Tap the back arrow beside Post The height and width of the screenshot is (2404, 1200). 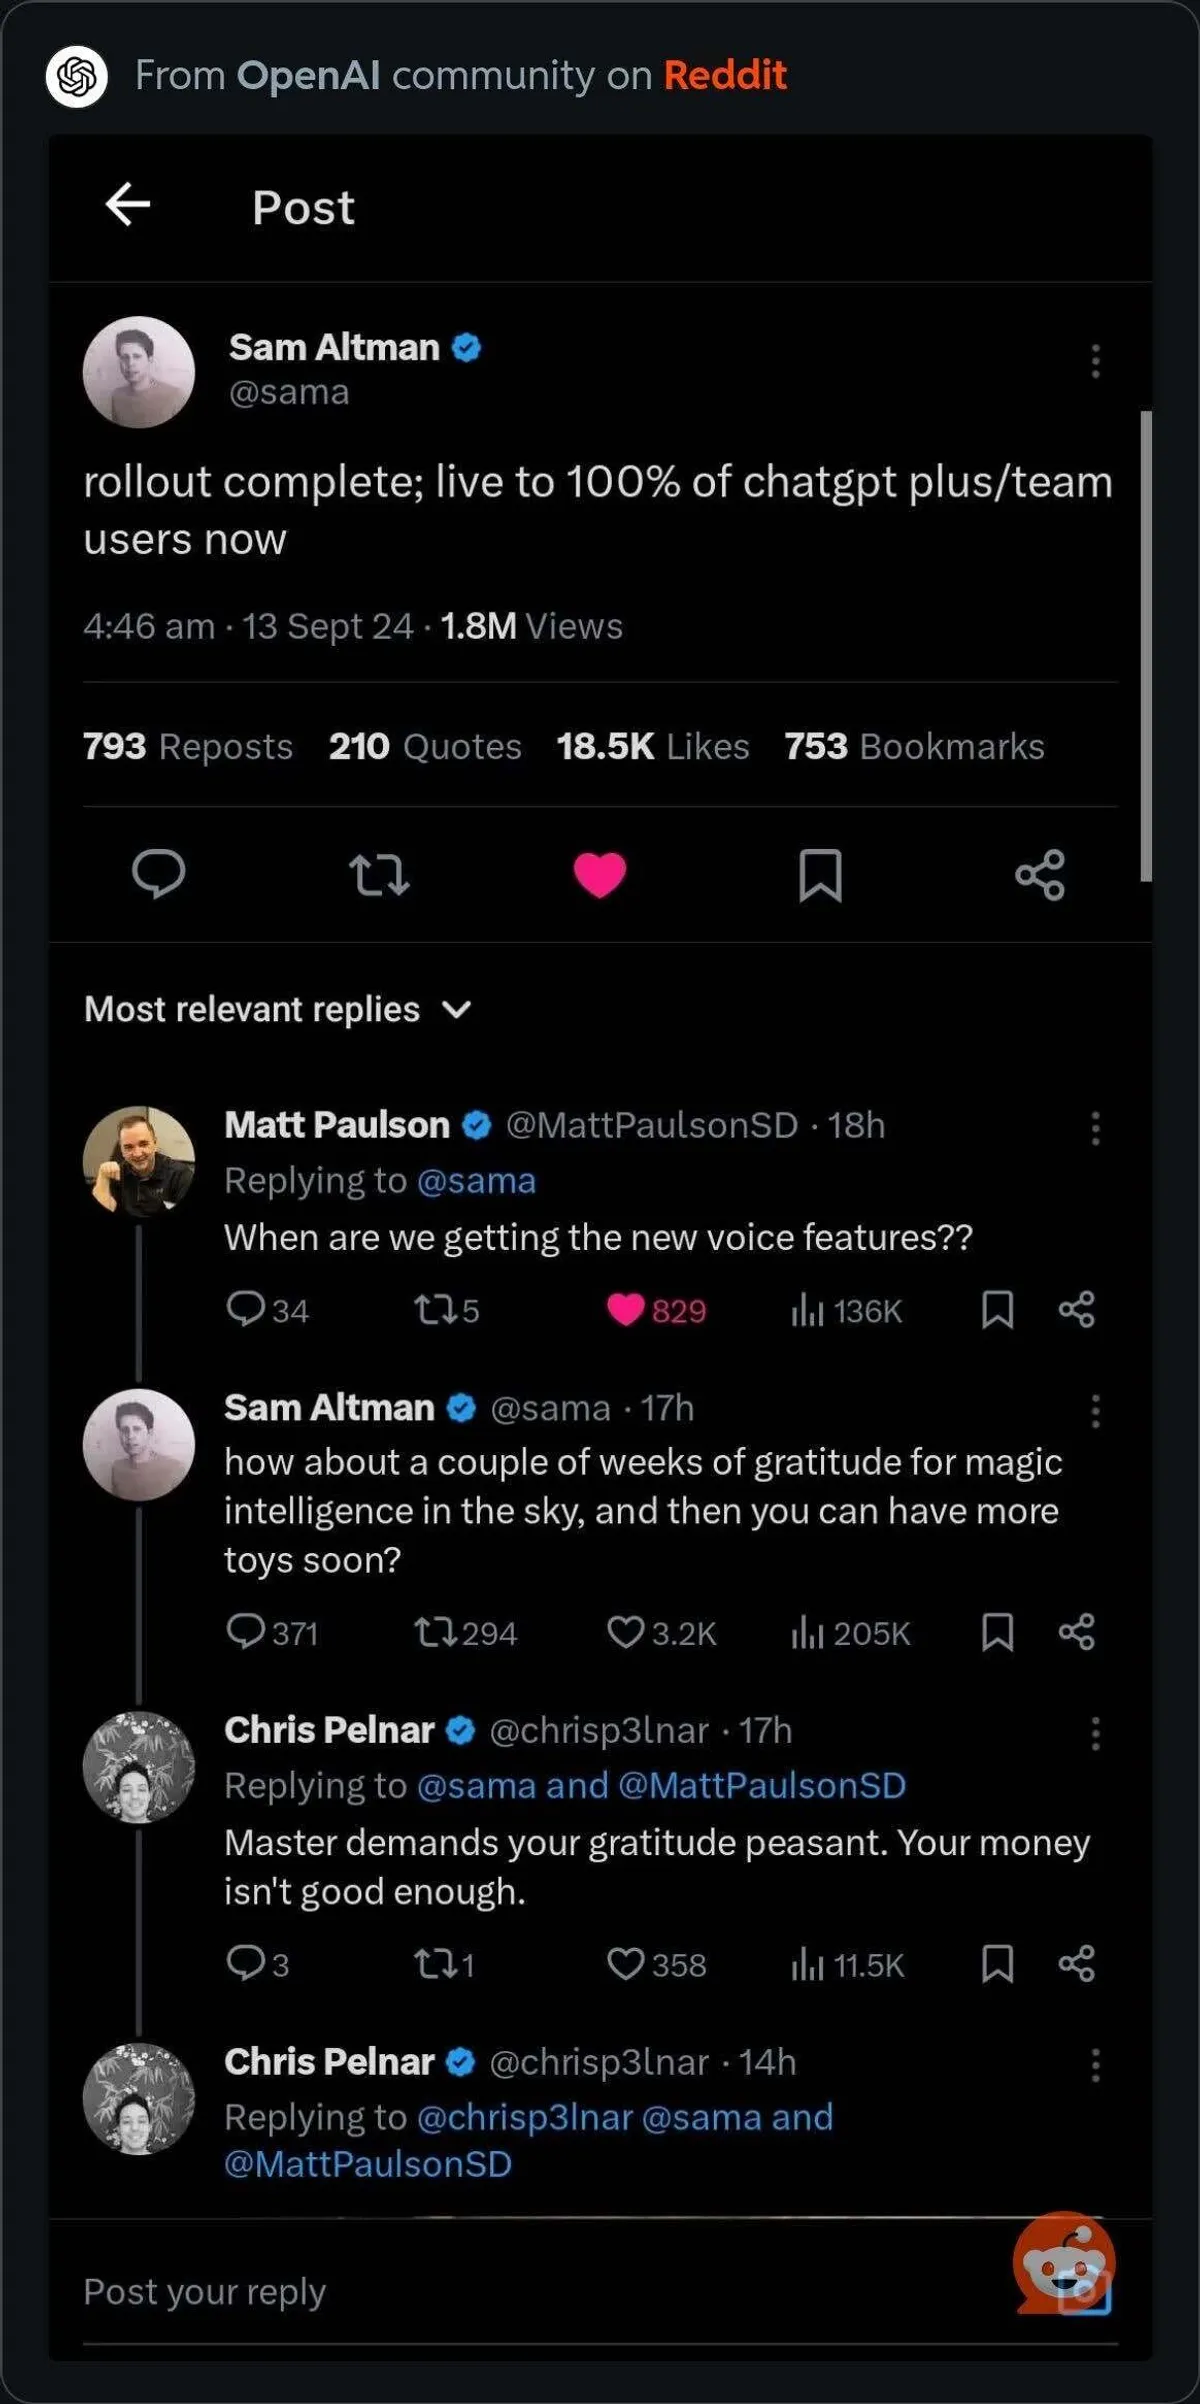point(128,205)
